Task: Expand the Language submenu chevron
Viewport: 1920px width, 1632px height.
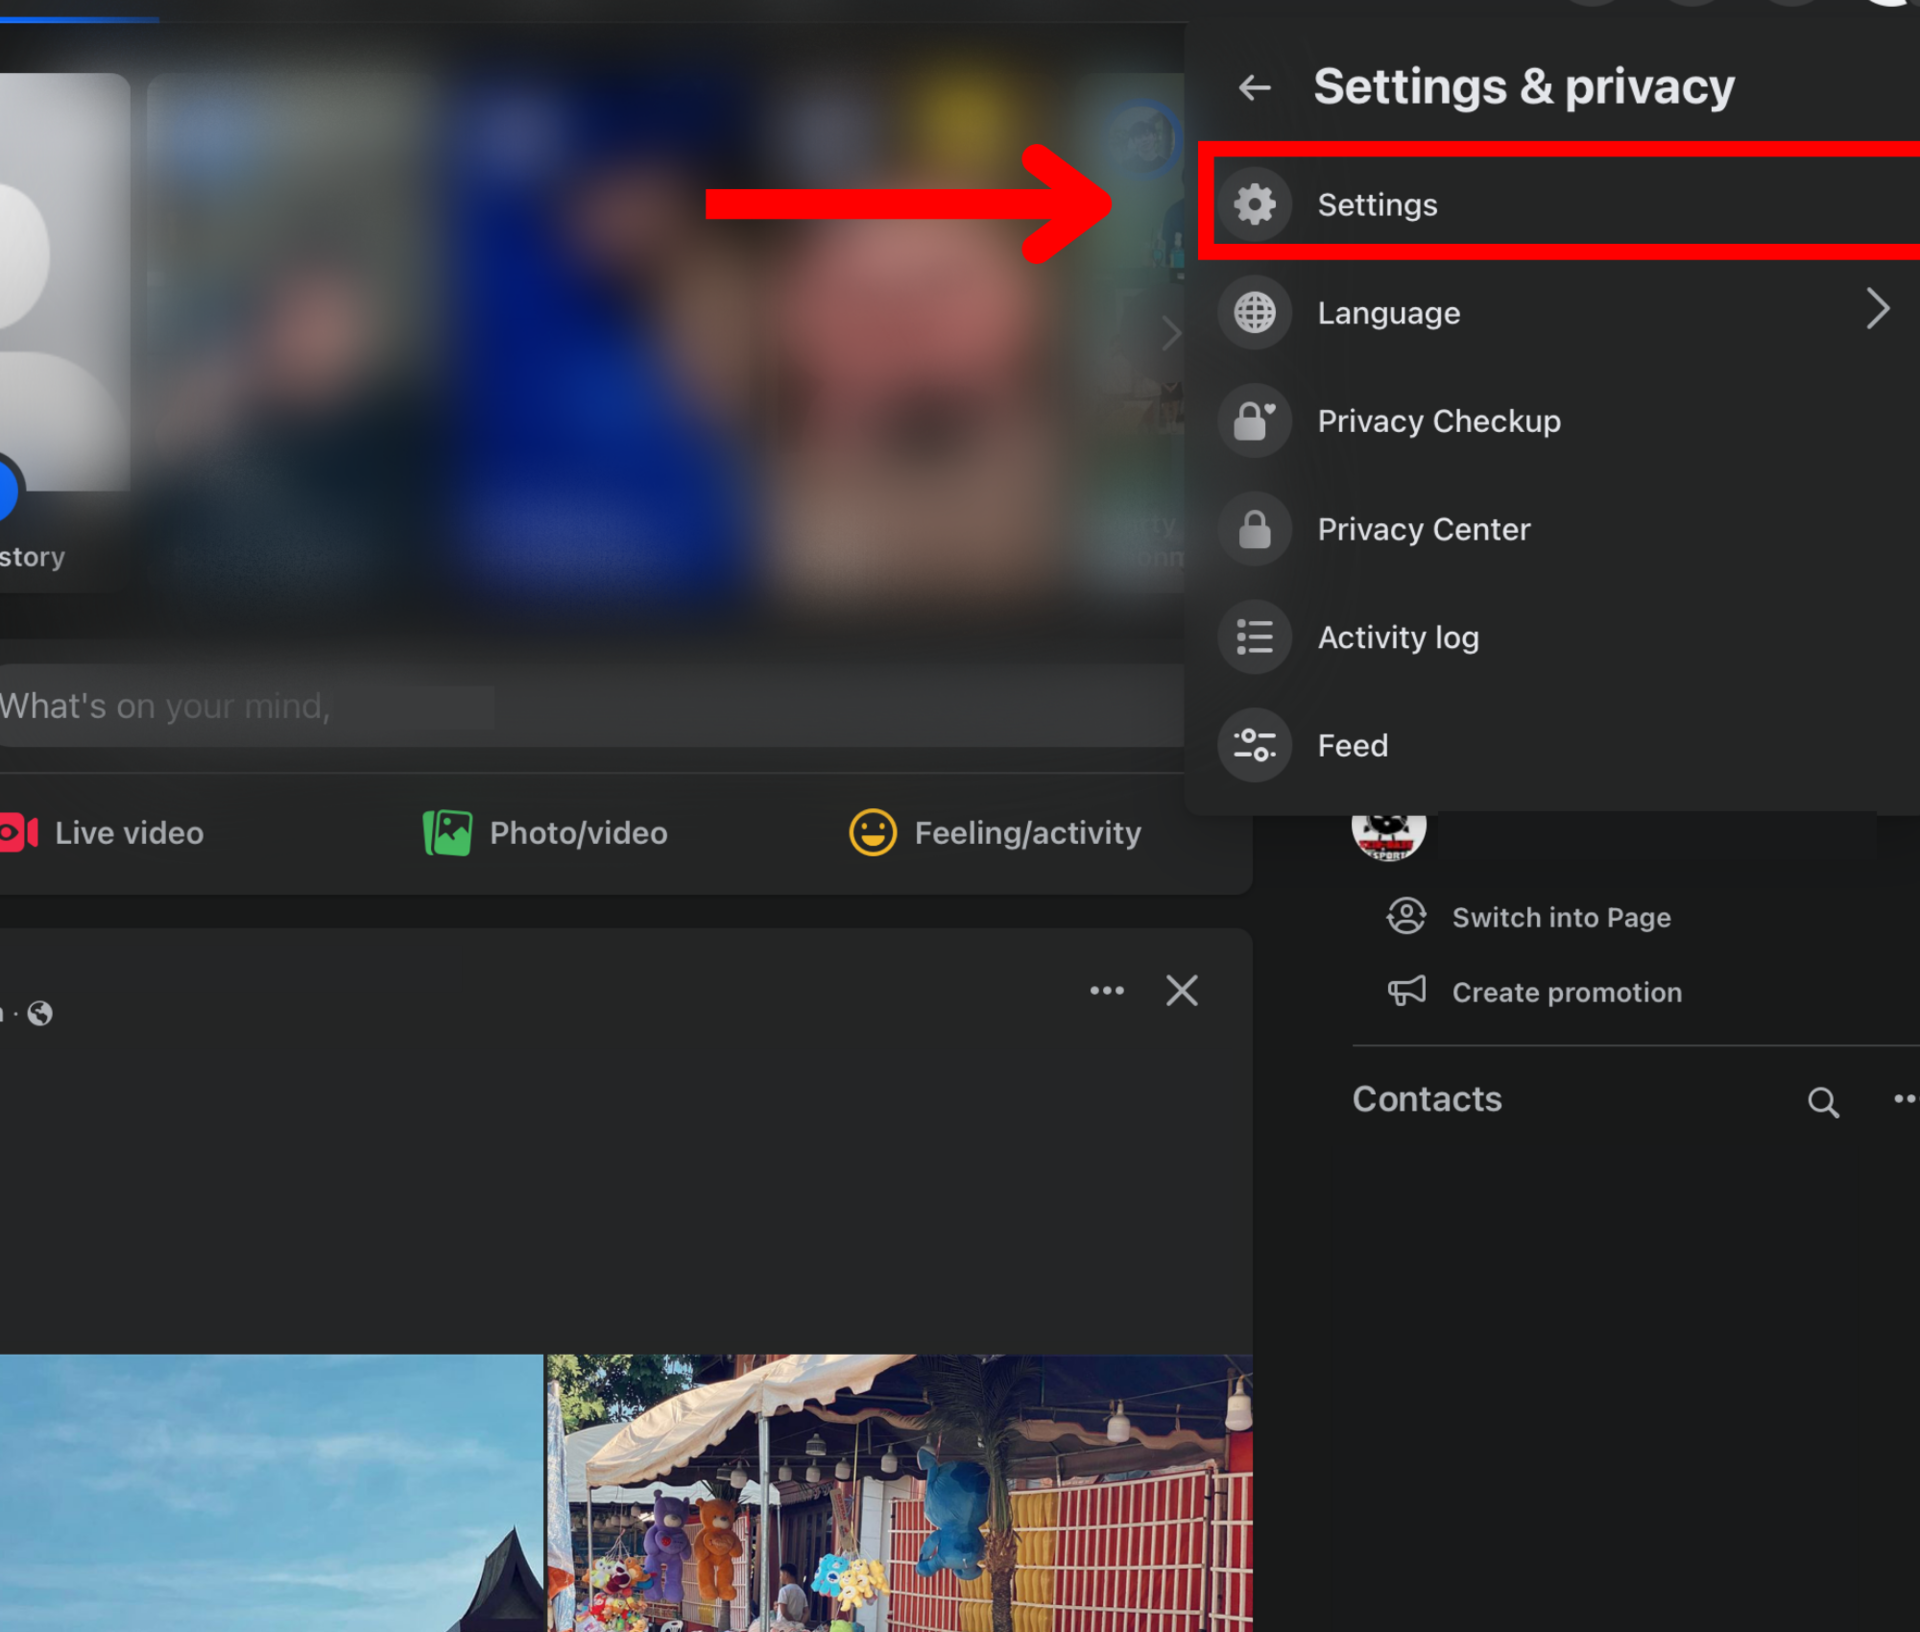Action: click(1877, 309)
